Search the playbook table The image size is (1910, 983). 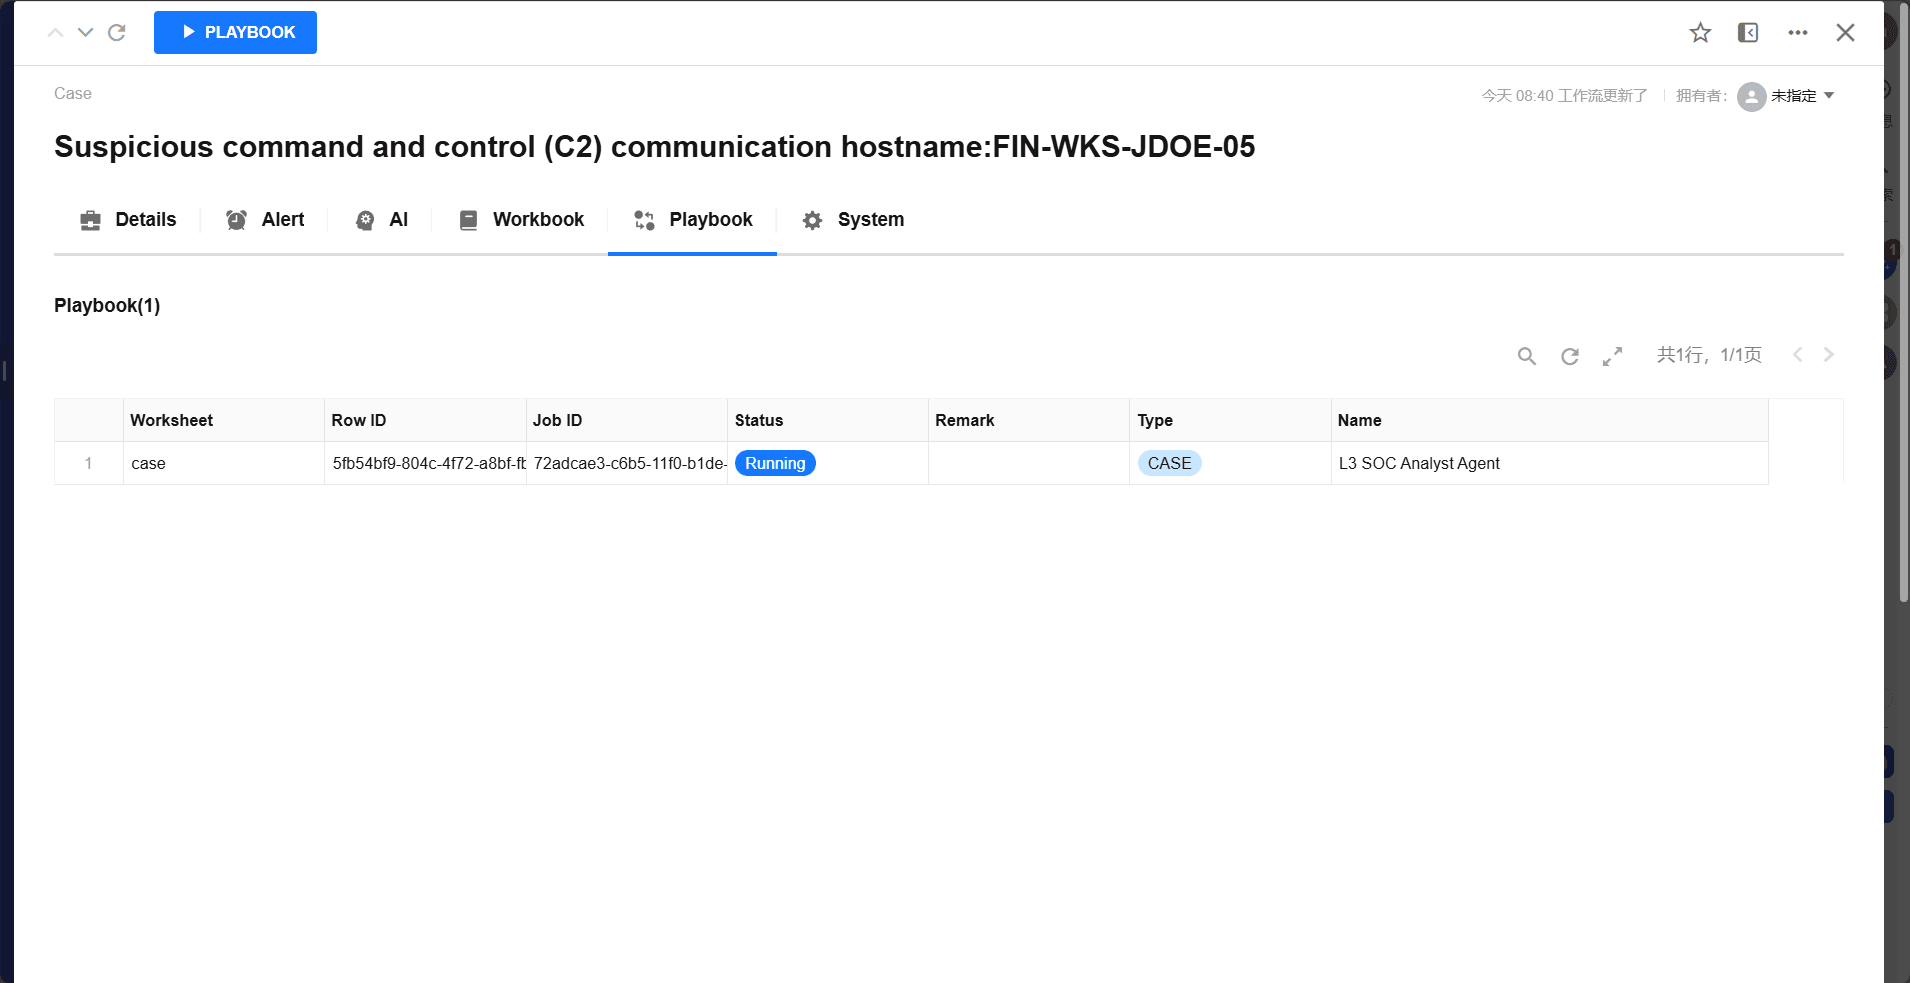point(1526,356)
